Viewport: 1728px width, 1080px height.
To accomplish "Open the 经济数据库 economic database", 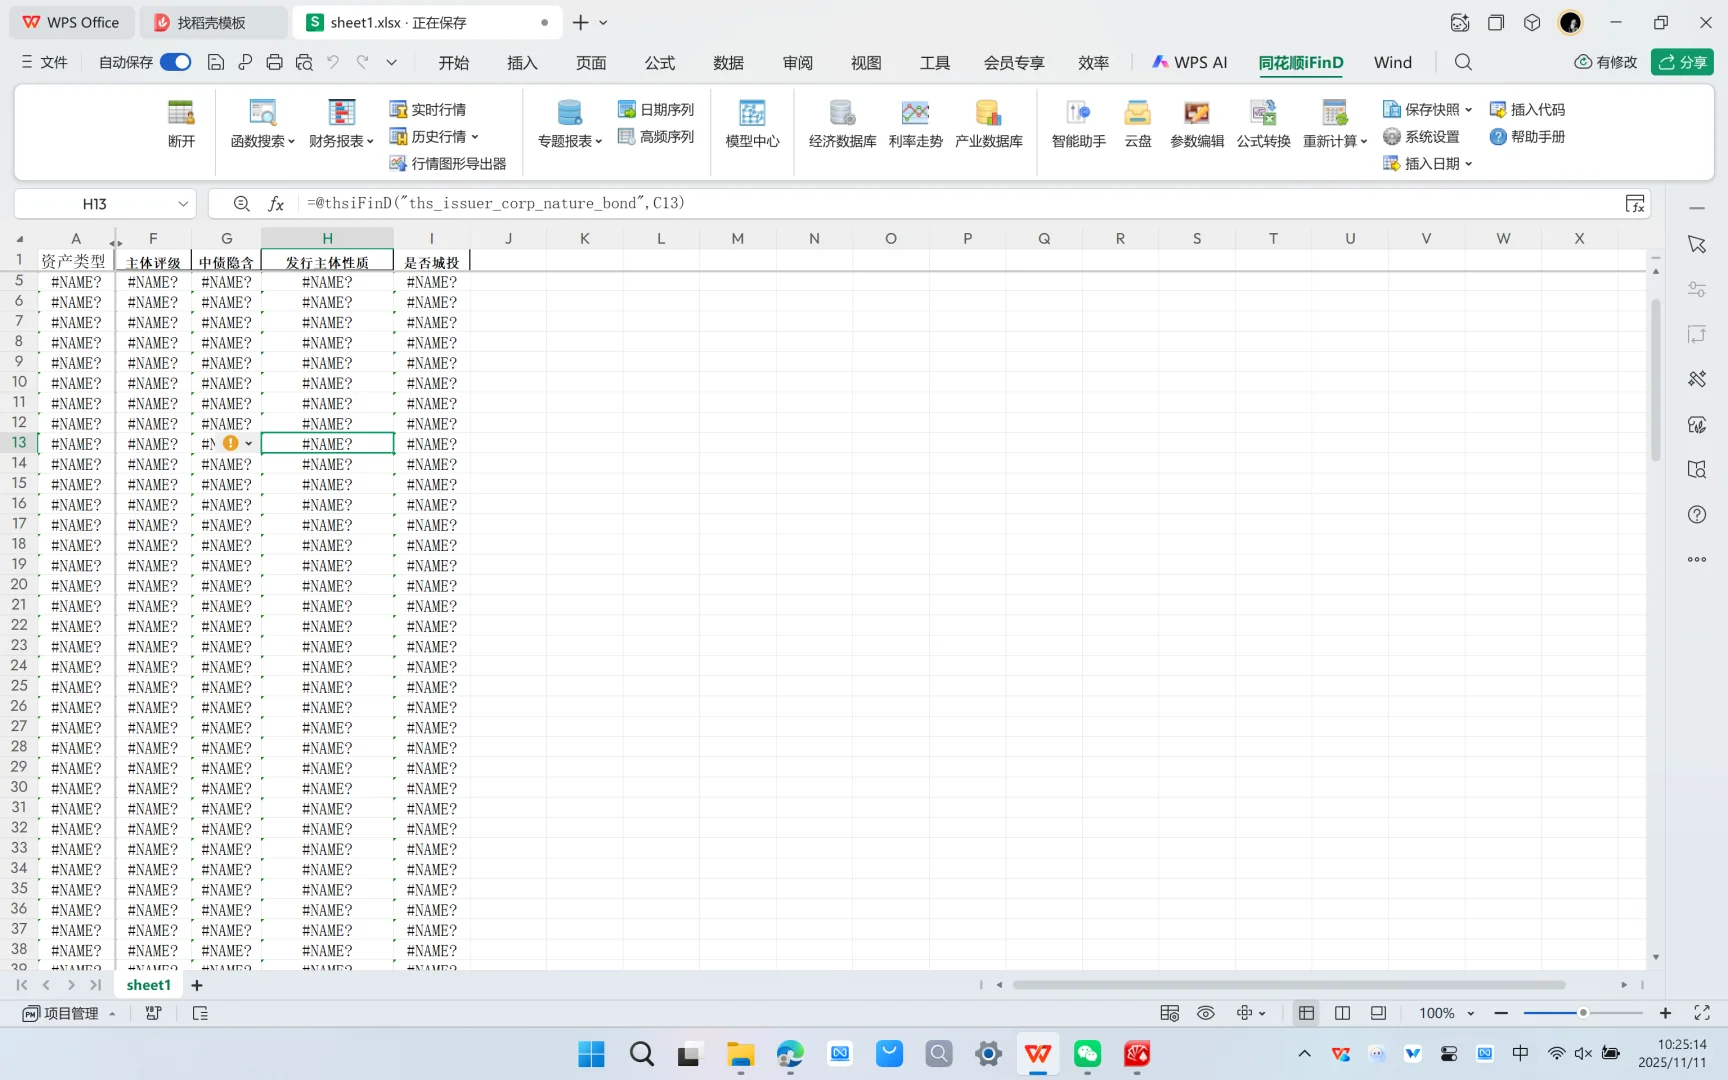I will 842,124.
